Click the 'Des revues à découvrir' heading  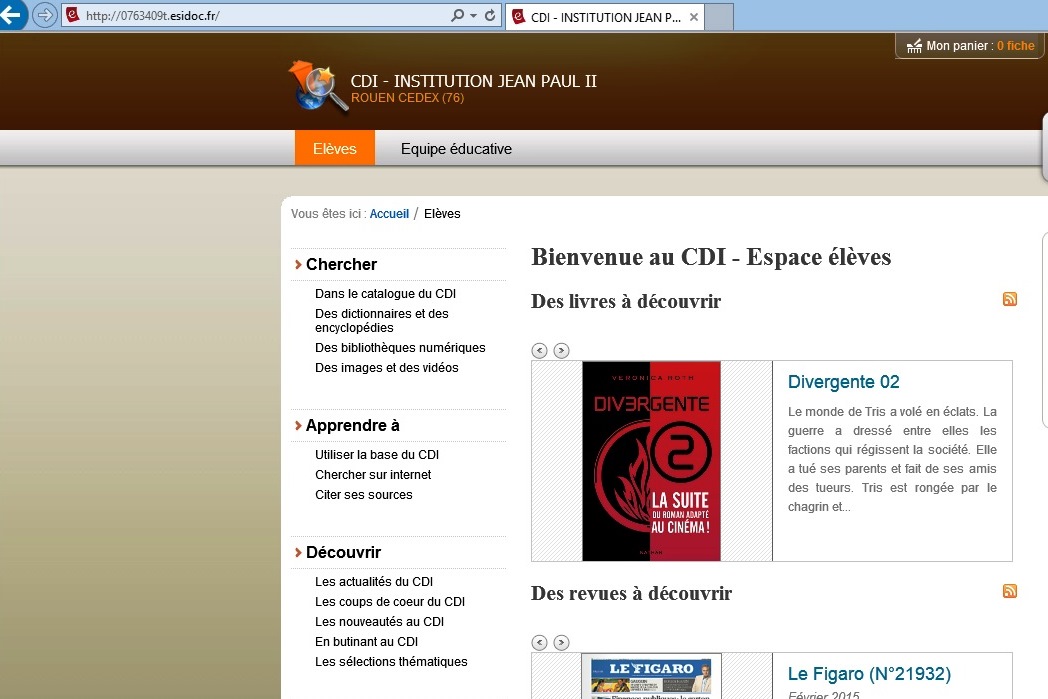coord(632,593)
